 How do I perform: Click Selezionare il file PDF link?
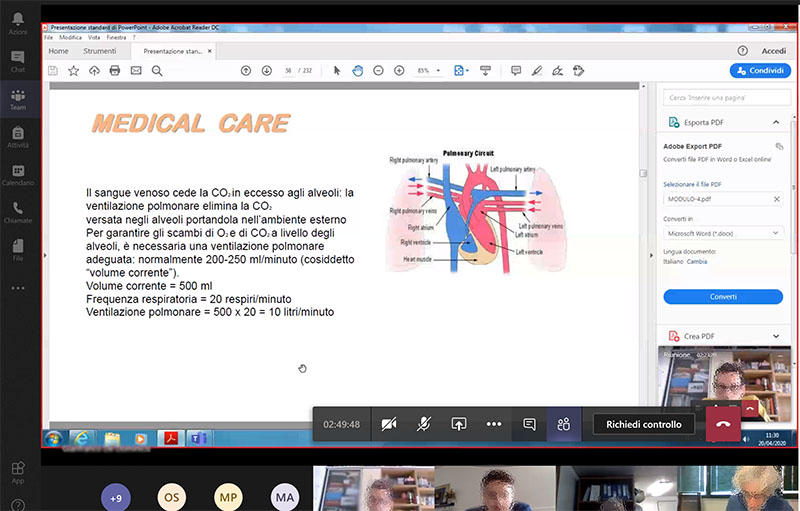point(692,184)
